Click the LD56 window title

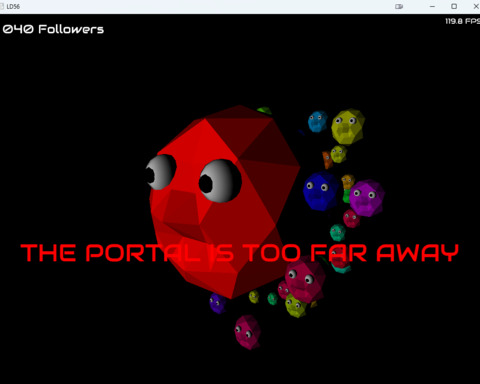[13, 6]
